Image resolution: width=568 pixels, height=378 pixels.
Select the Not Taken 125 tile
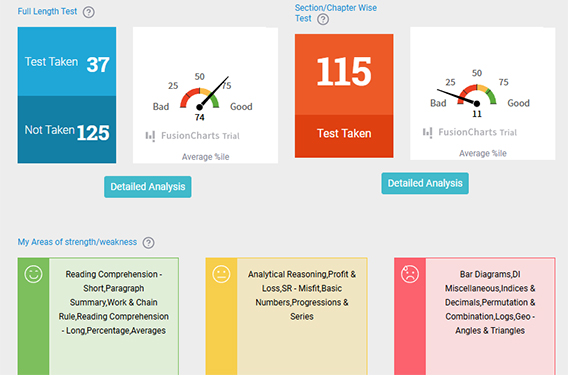tap(67, 130)
